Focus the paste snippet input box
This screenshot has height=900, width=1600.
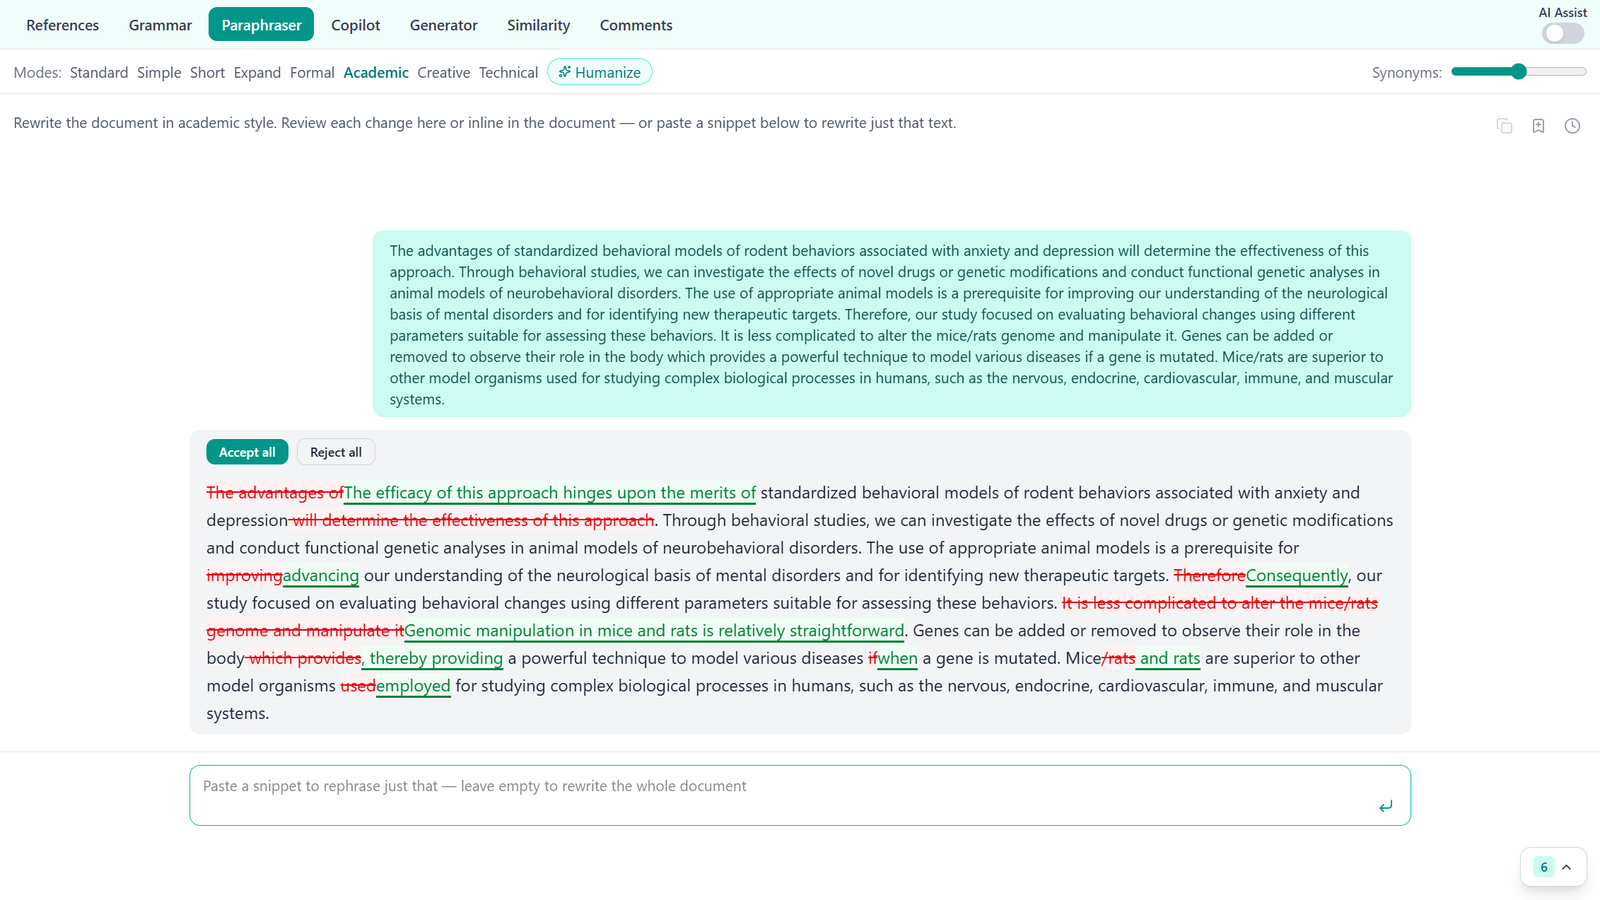pyautogui.click(x=800, y=795)
